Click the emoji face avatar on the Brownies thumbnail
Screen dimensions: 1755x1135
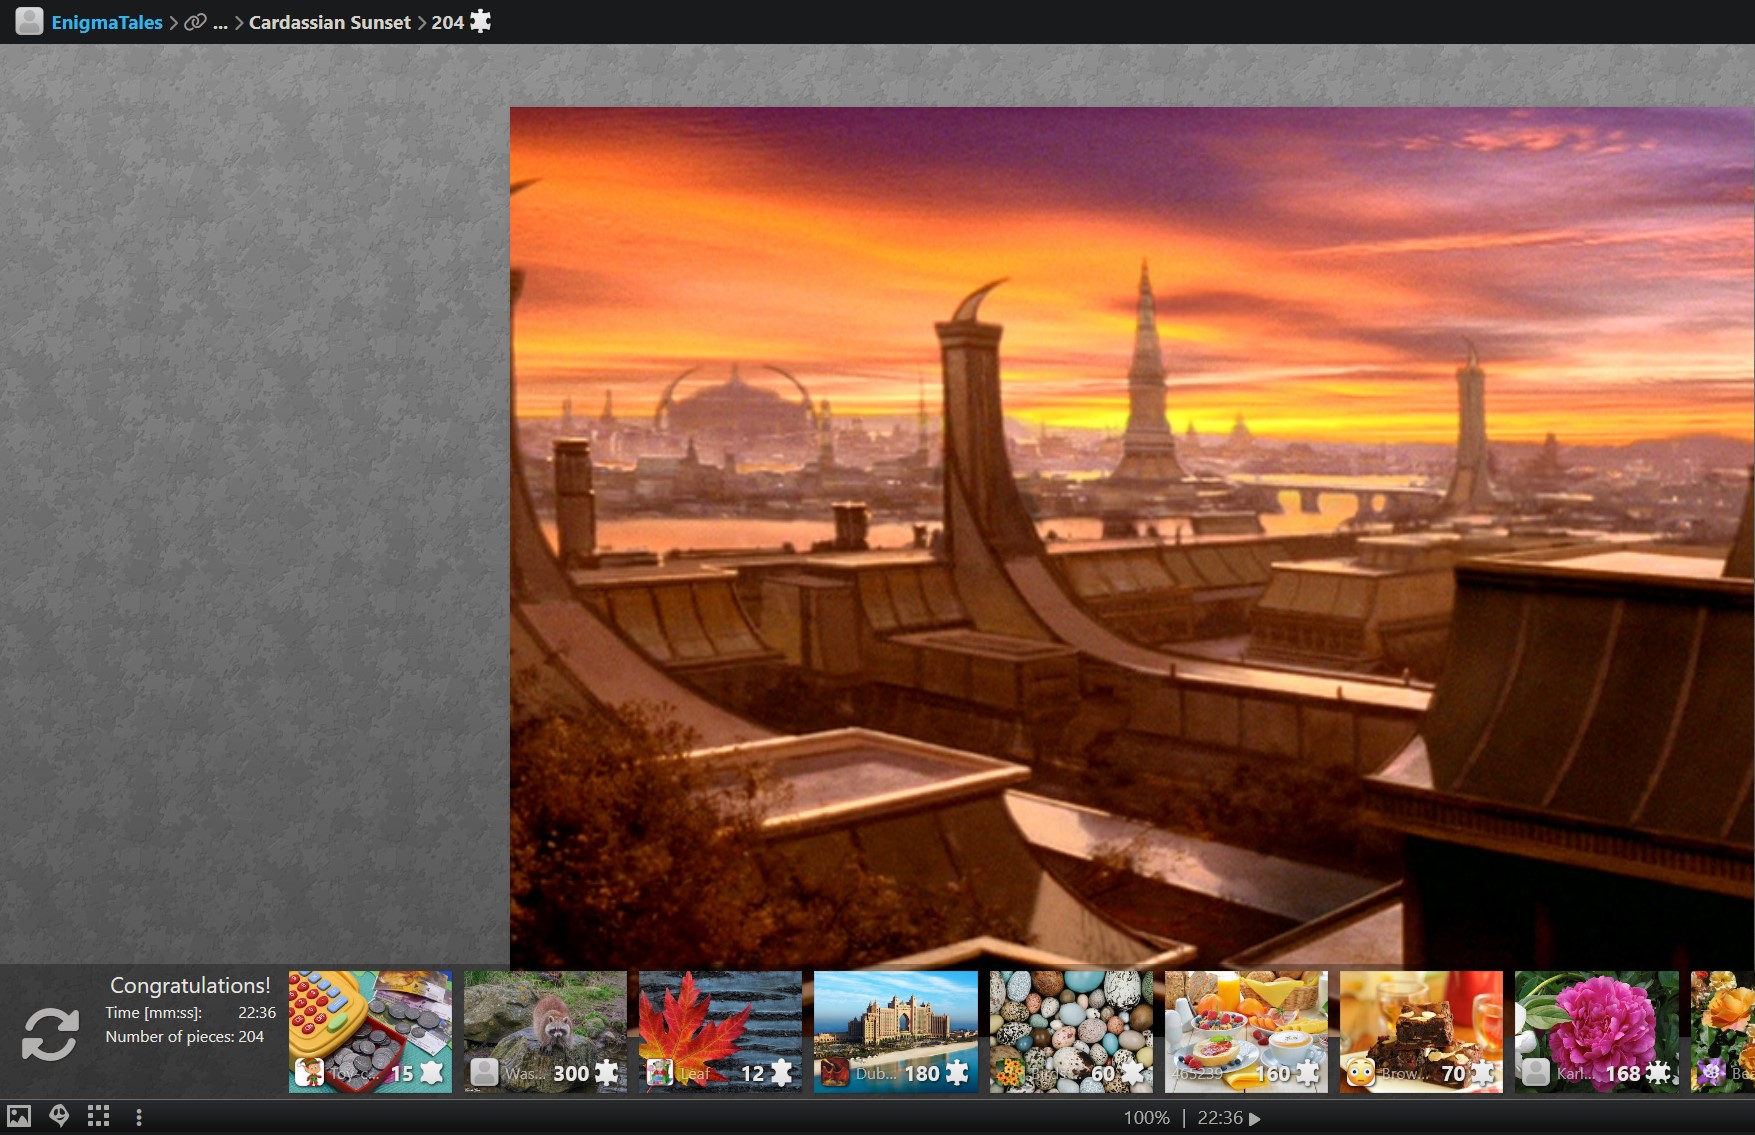[1360, 1073]
